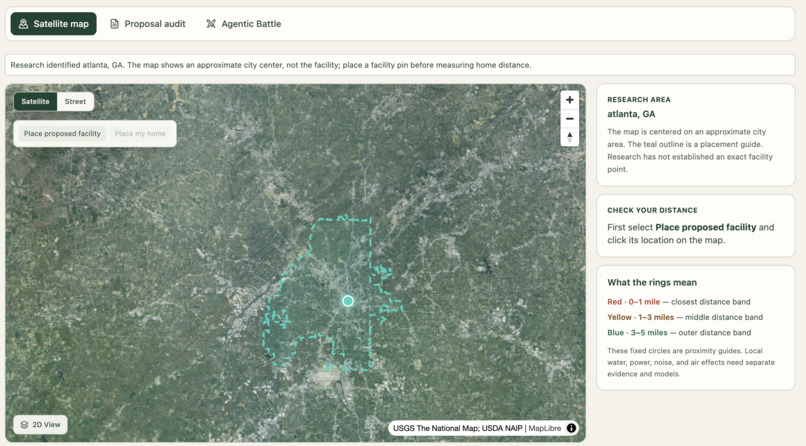Viewport: 806px width, 446px height.
Task: Click the research notice banner text
Action: [x=271, y=65]
